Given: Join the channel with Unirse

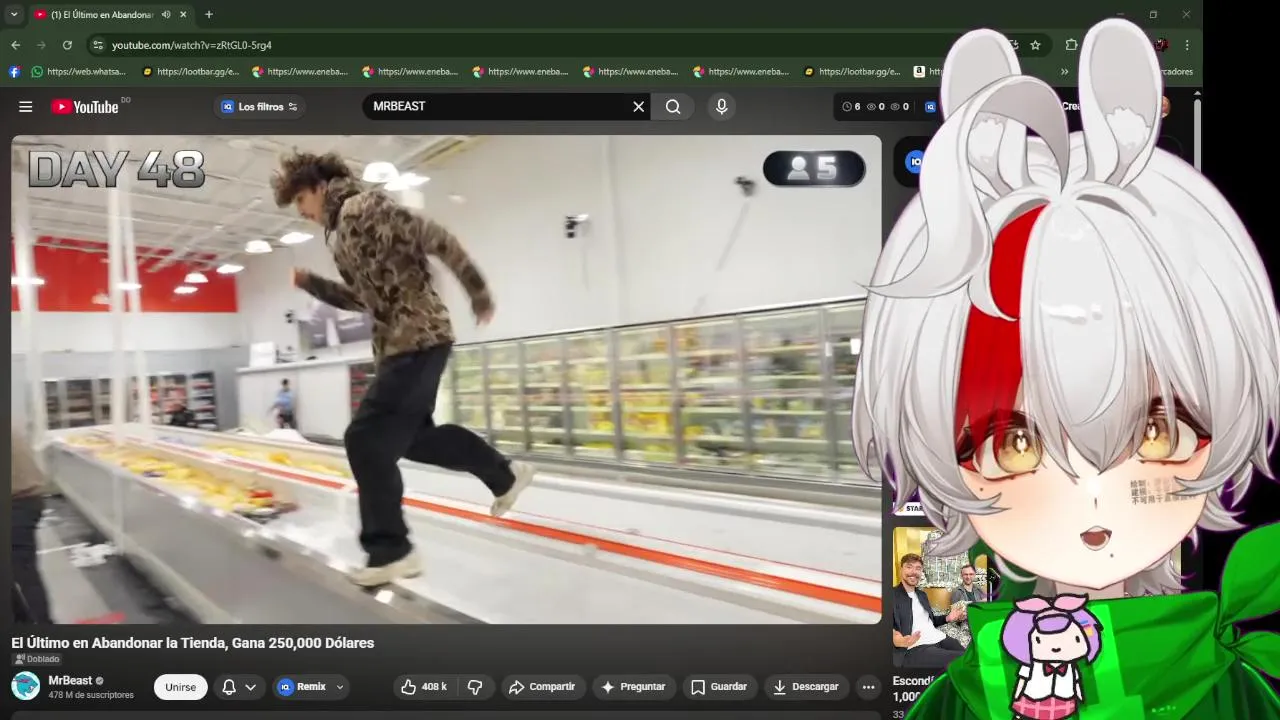Looking at the screenshot, I should 181,687.
